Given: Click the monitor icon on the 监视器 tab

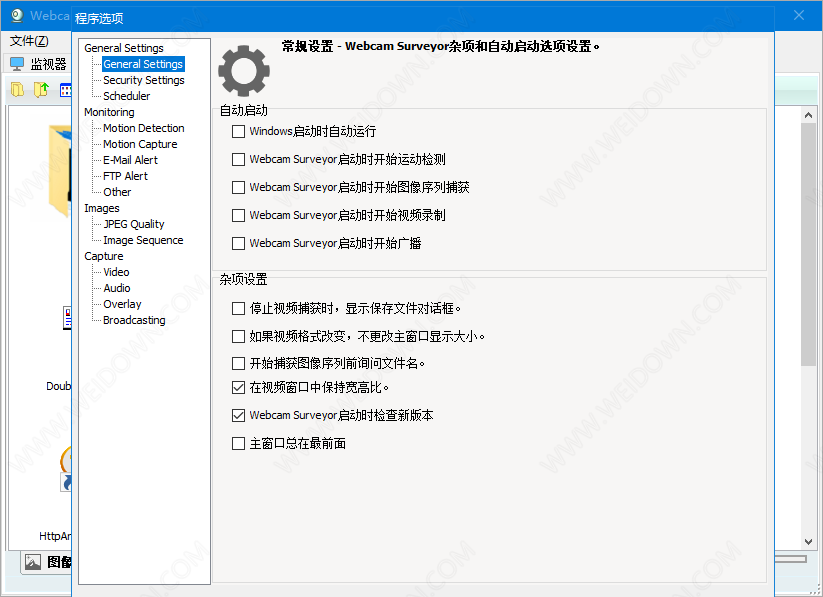Looking at the screenshot, I should tap(17, 64).
